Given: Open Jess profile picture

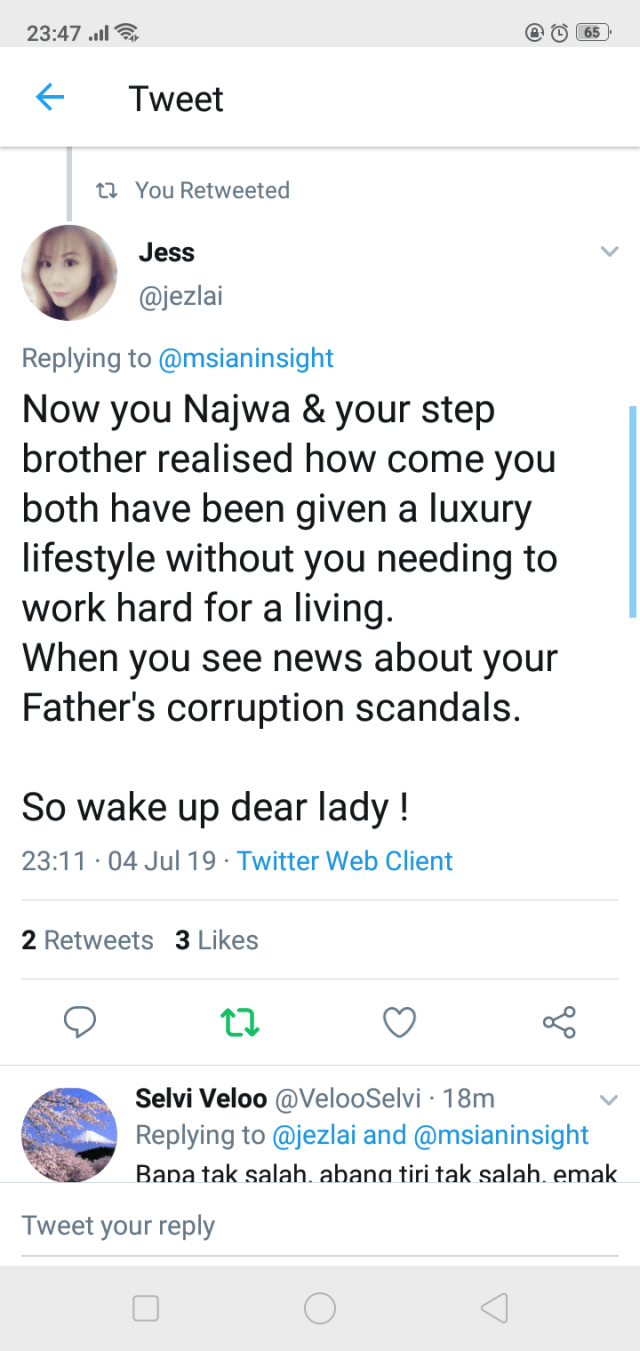Looking at the screenshot, I should (x=69, y=273).
